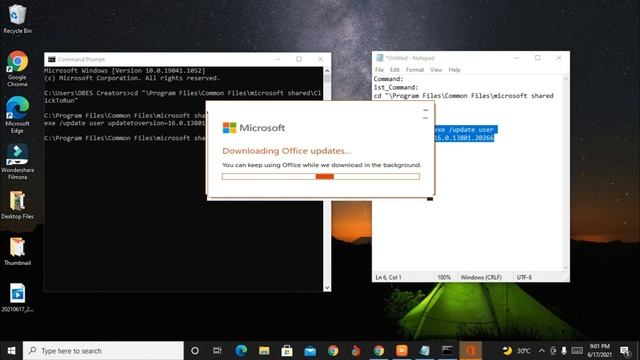Open Notepad Edit menu
The height and width of the screenshot is (360, 640).
tap(395, 70)
